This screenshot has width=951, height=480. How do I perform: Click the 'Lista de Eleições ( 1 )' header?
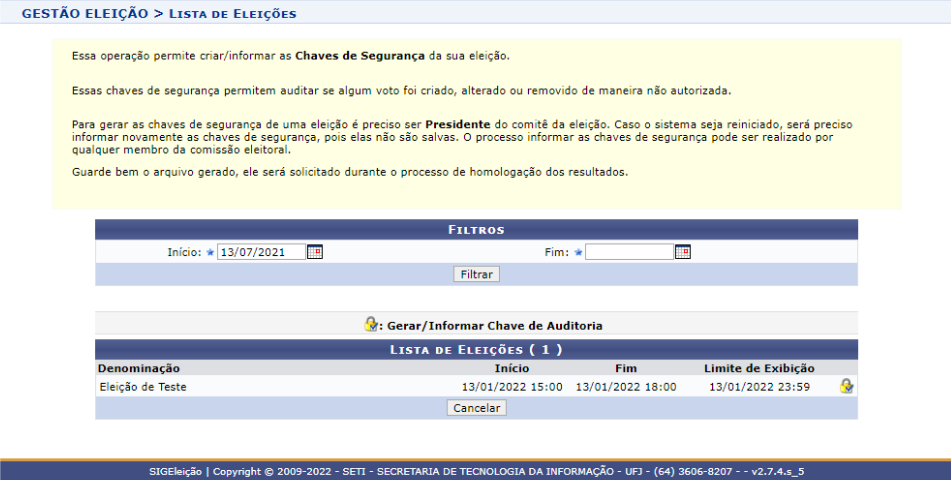(476, 350)
